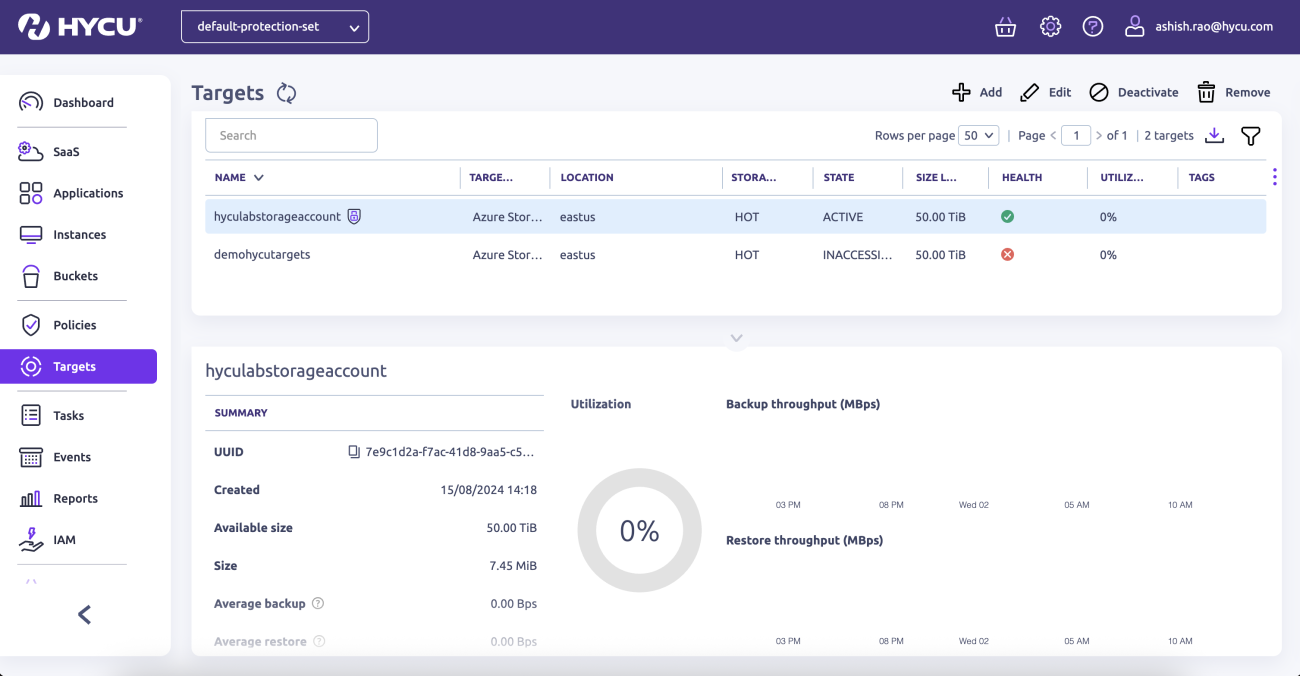Collapse the target details panel chevron
1300x676 pixels.
pos(736,338)
